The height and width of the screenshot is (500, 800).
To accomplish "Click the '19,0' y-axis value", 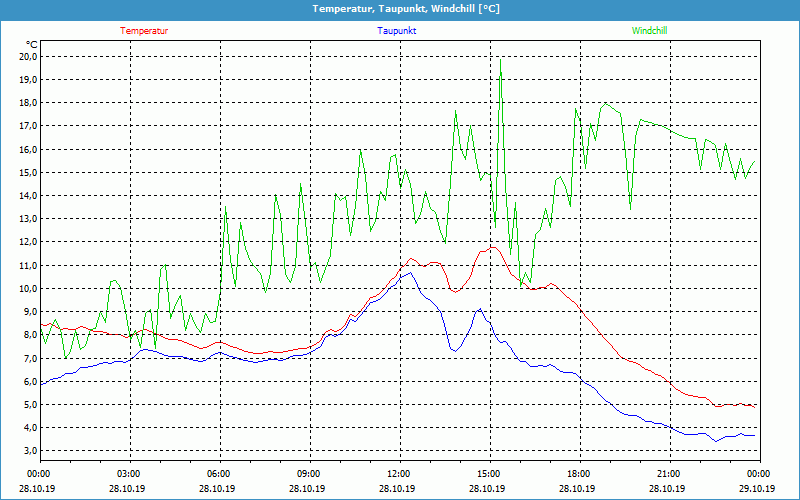I will coord(28,80).
